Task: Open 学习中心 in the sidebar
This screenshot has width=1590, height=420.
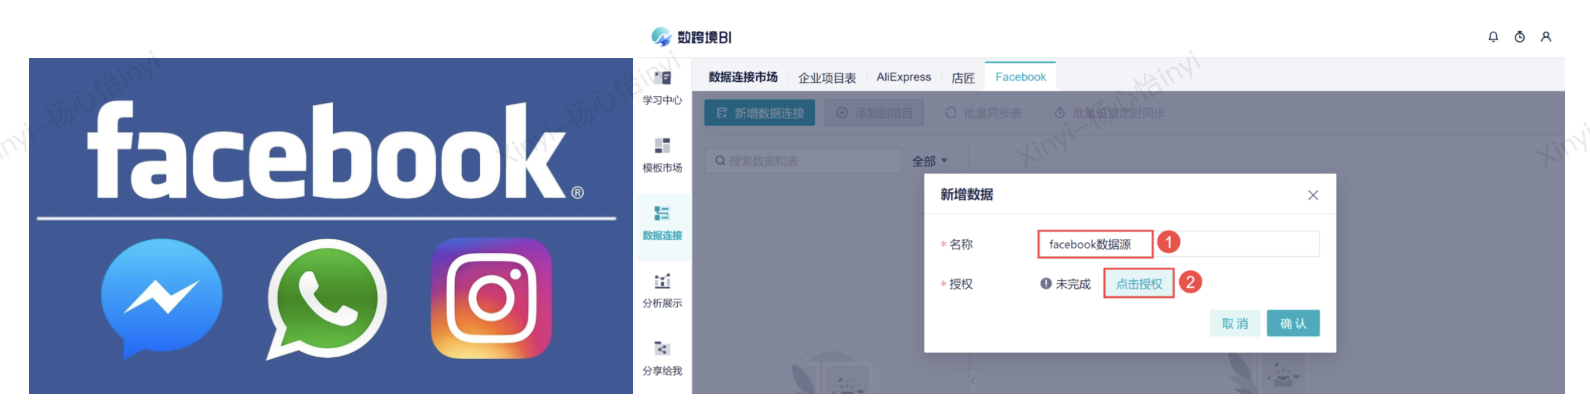Action: [x=662, y=87]
